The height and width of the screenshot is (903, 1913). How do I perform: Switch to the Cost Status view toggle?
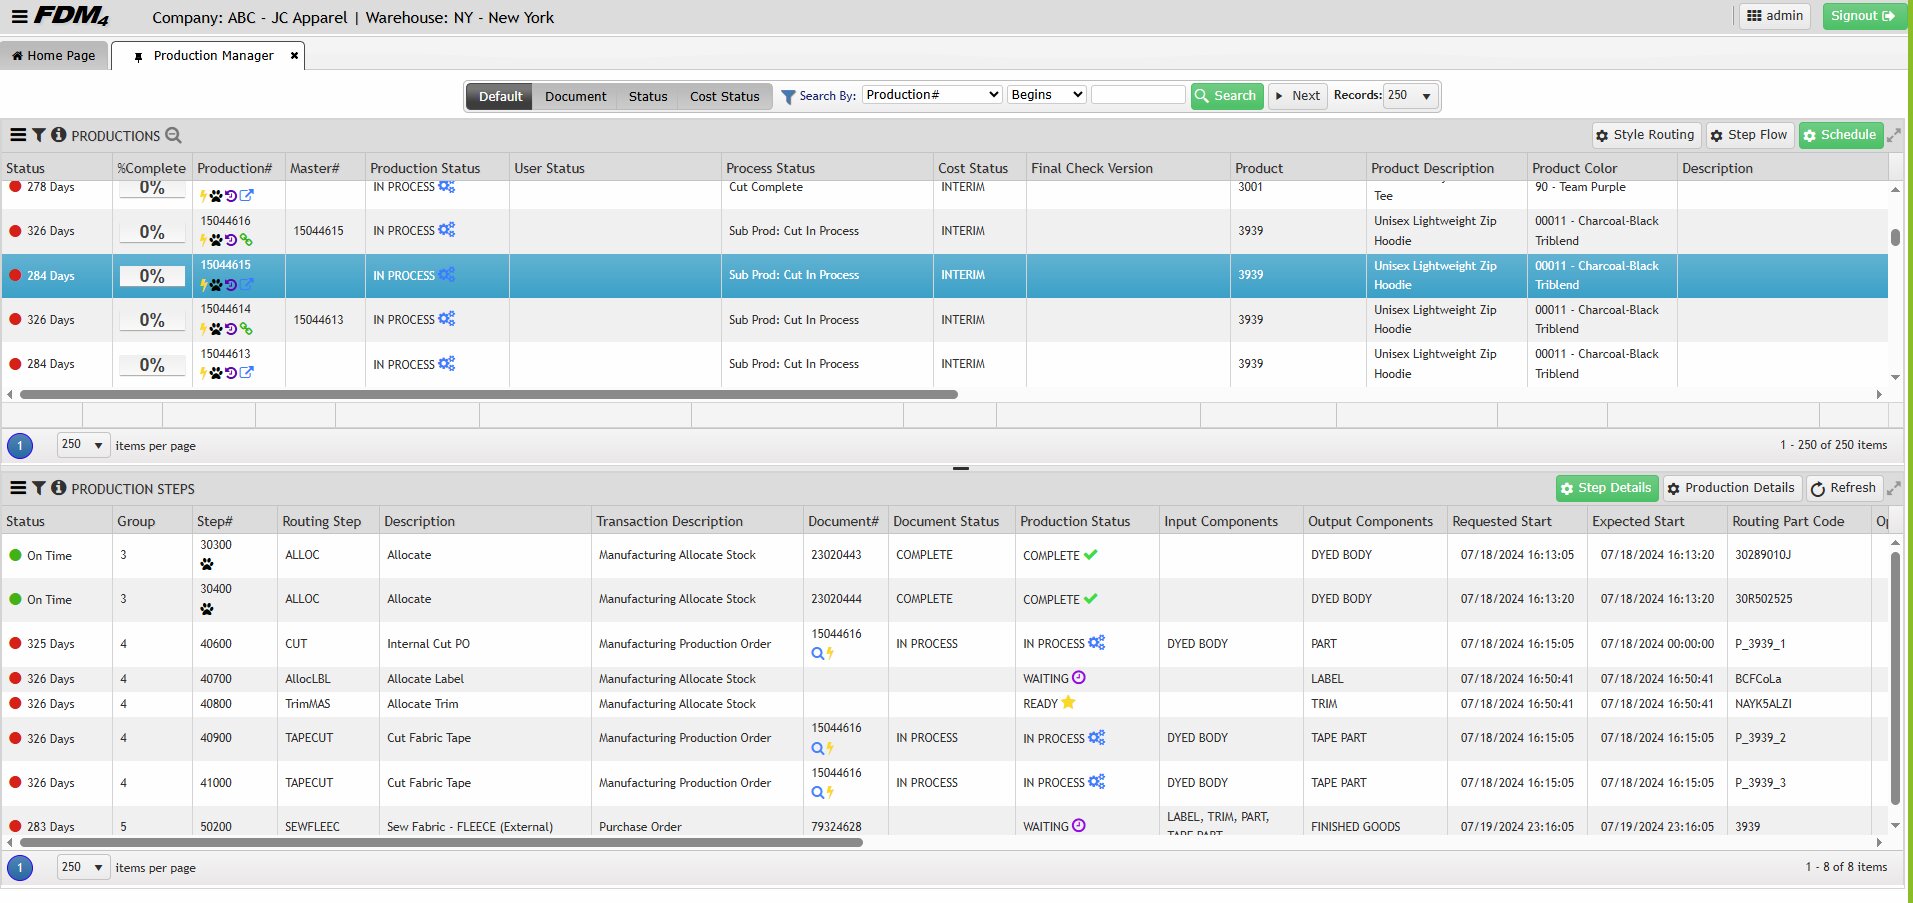pyautogui.click(x=724, y=96)
